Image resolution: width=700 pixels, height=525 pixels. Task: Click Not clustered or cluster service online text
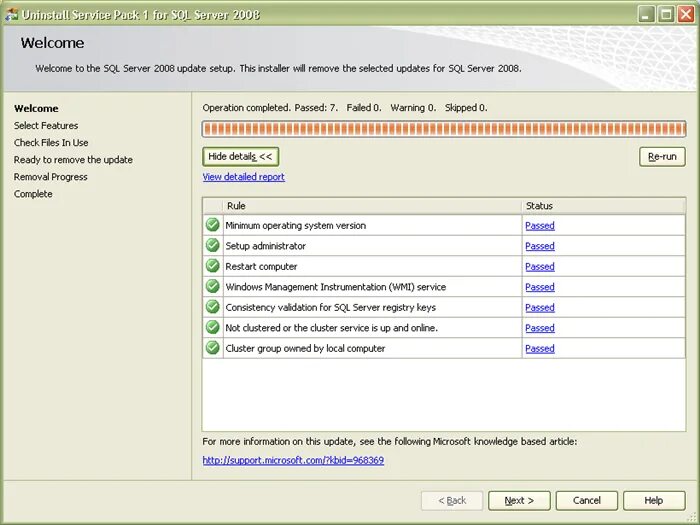pyautogui.click(x=332, y=329)
